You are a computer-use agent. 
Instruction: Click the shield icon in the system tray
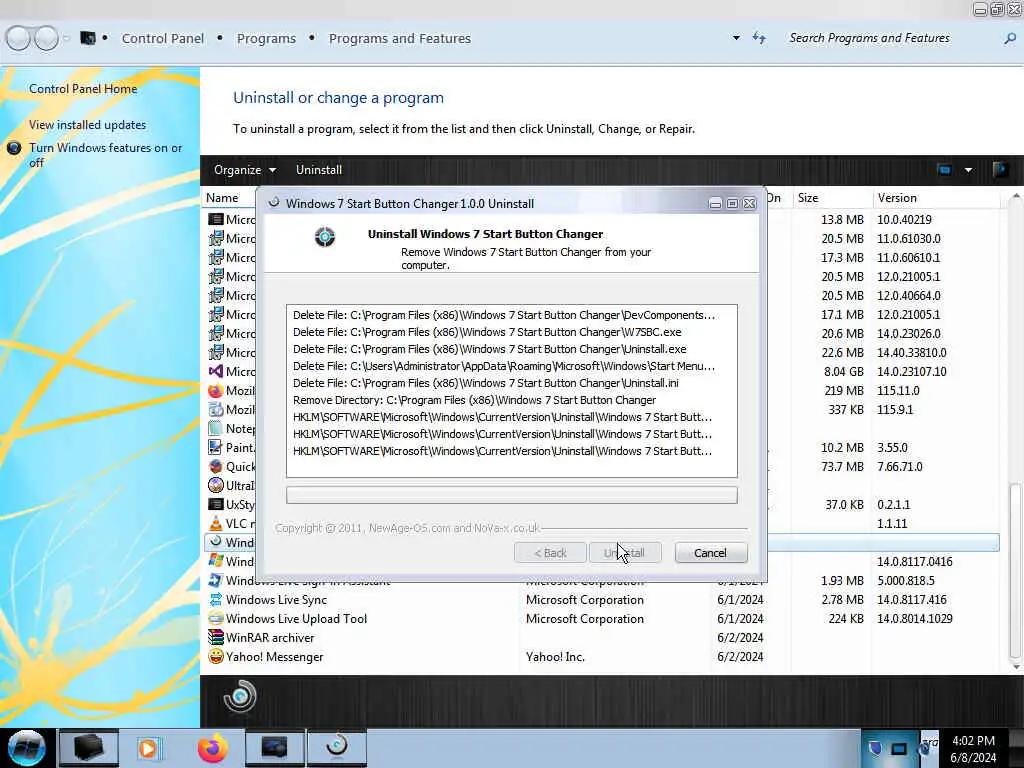click(x=875, y=748)
